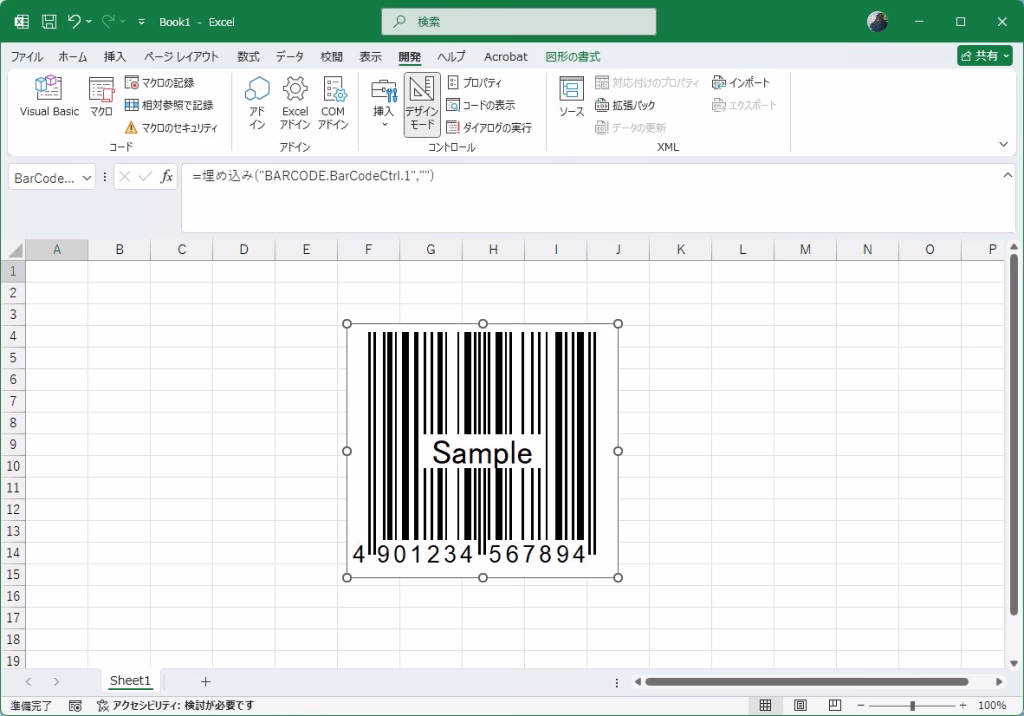Screen dimensions: 1024x716
Task: Open 拡張パック expansion packs
Action: [x=625, y=105]
